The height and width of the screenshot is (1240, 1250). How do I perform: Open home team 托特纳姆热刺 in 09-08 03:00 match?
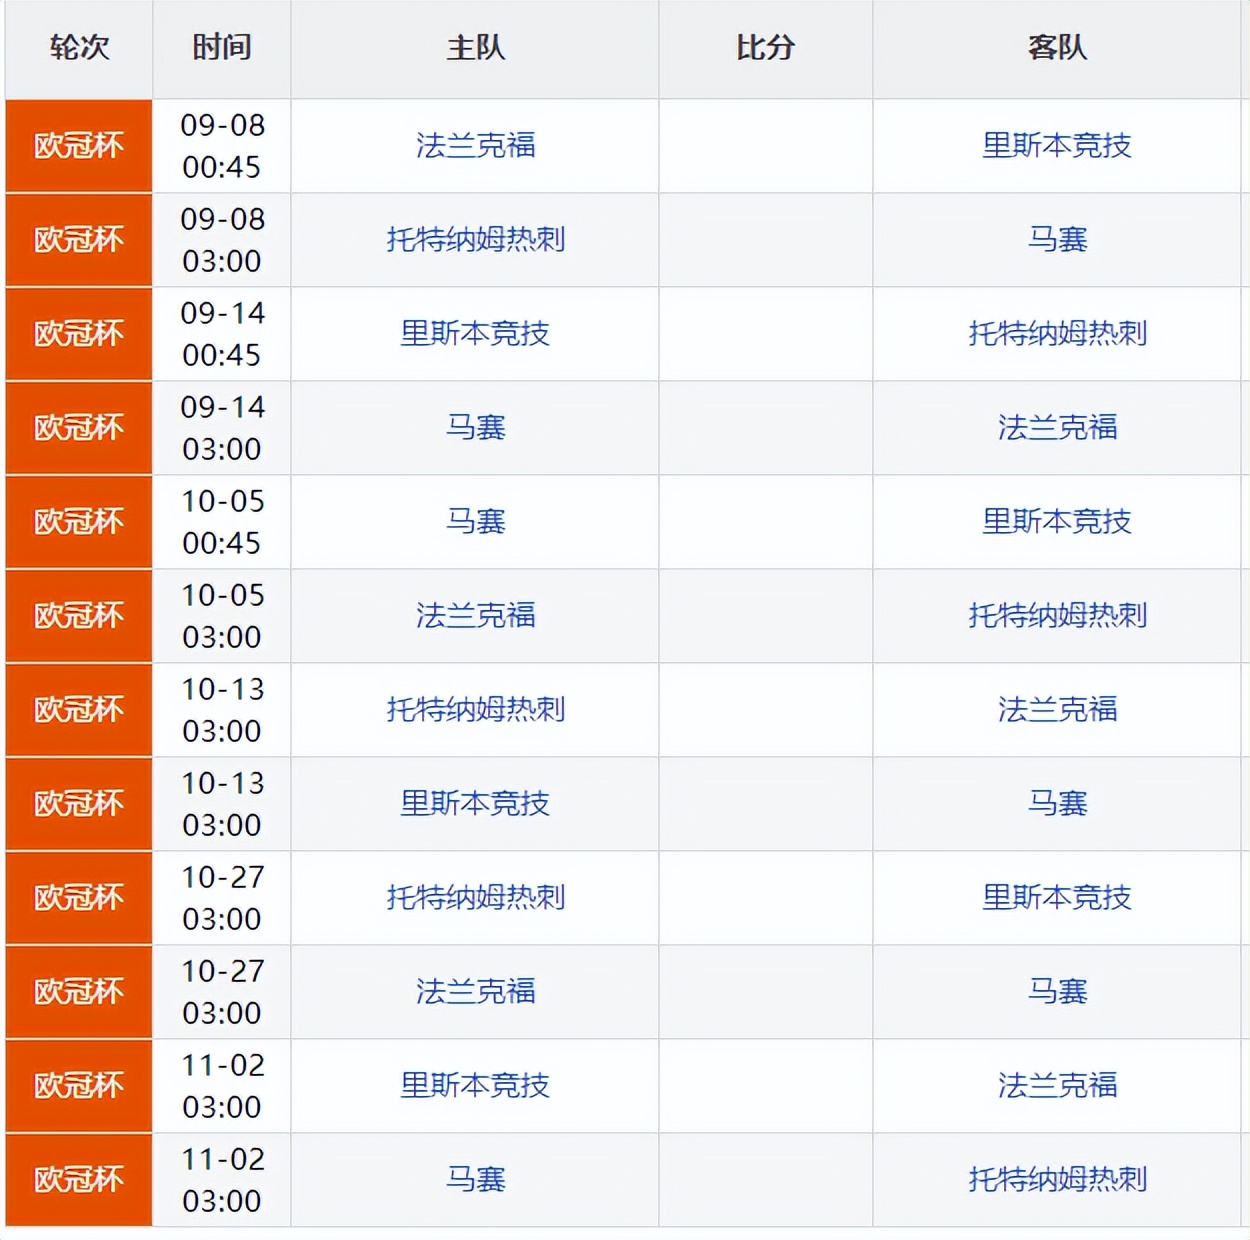(475, 240)
